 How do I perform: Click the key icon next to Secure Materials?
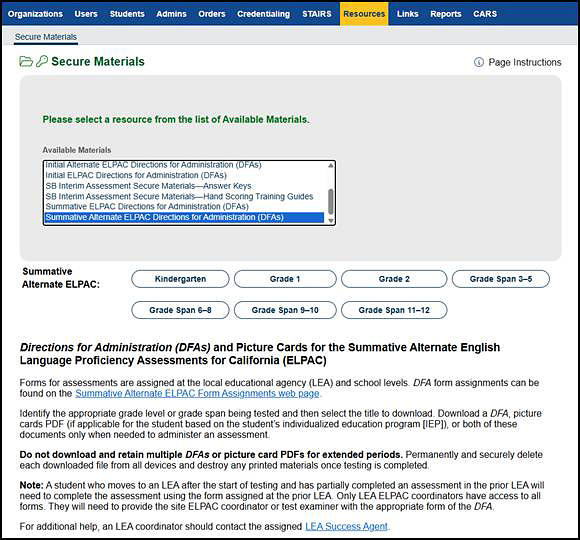(42, 61)
